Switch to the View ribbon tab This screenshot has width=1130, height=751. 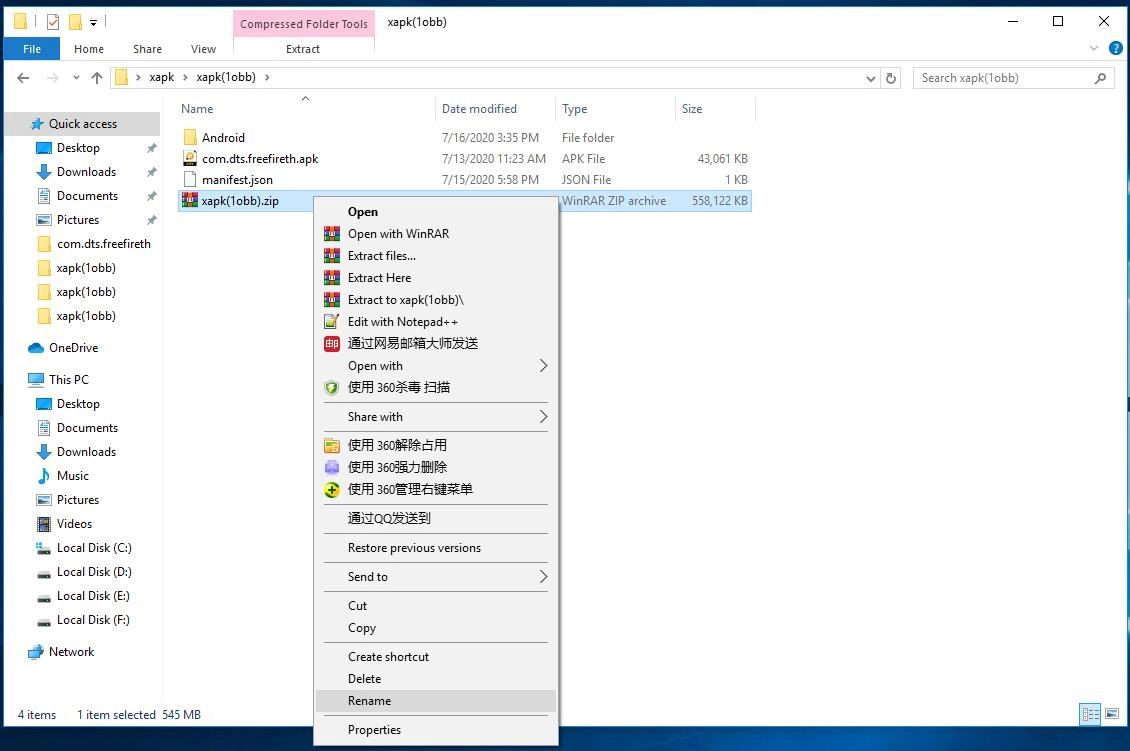(203, 48)
